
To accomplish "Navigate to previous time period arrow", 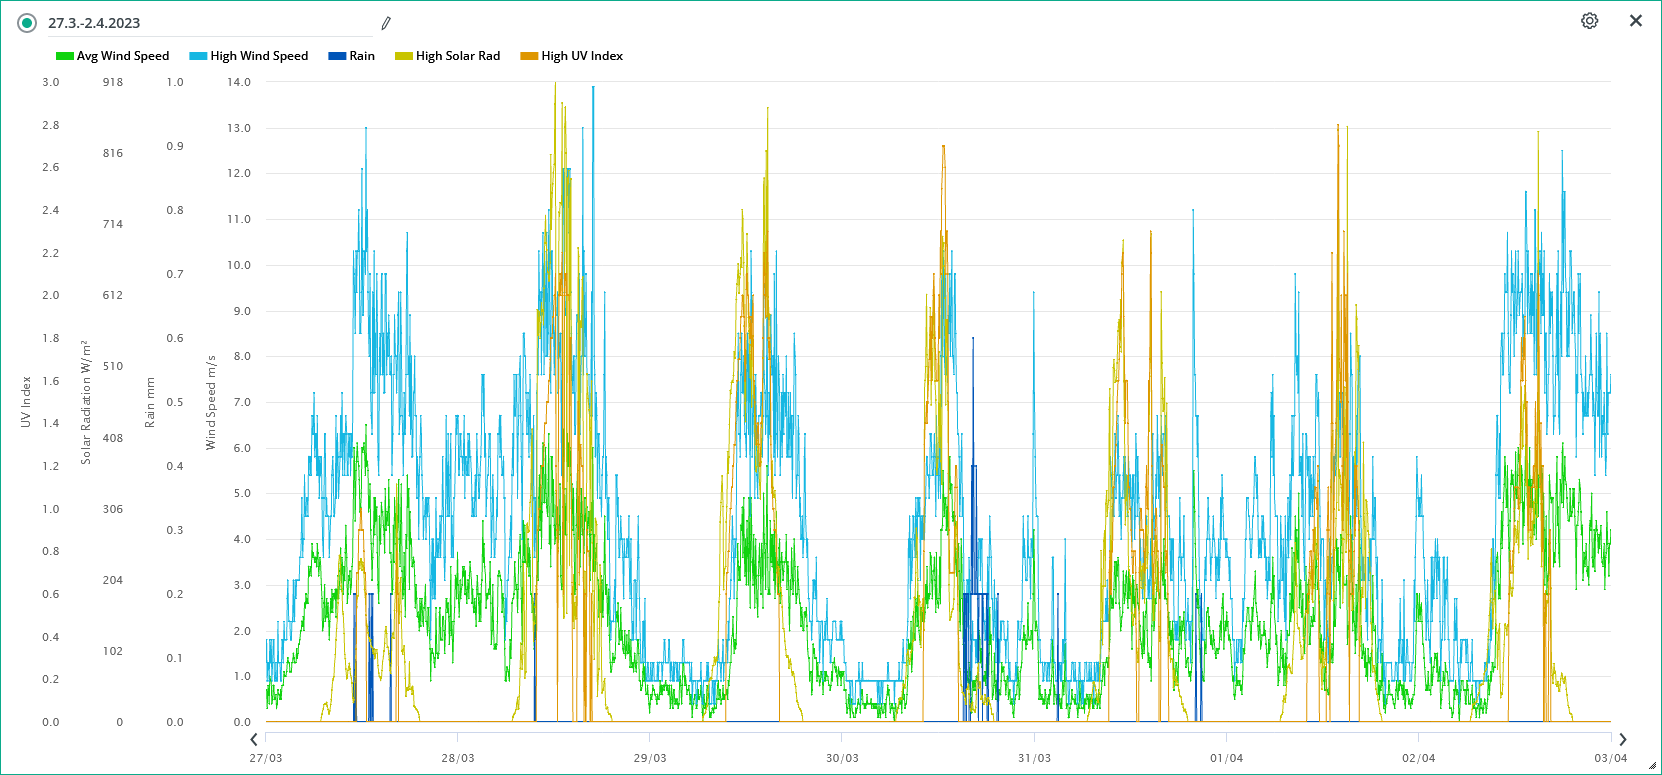I will (254, 739).
